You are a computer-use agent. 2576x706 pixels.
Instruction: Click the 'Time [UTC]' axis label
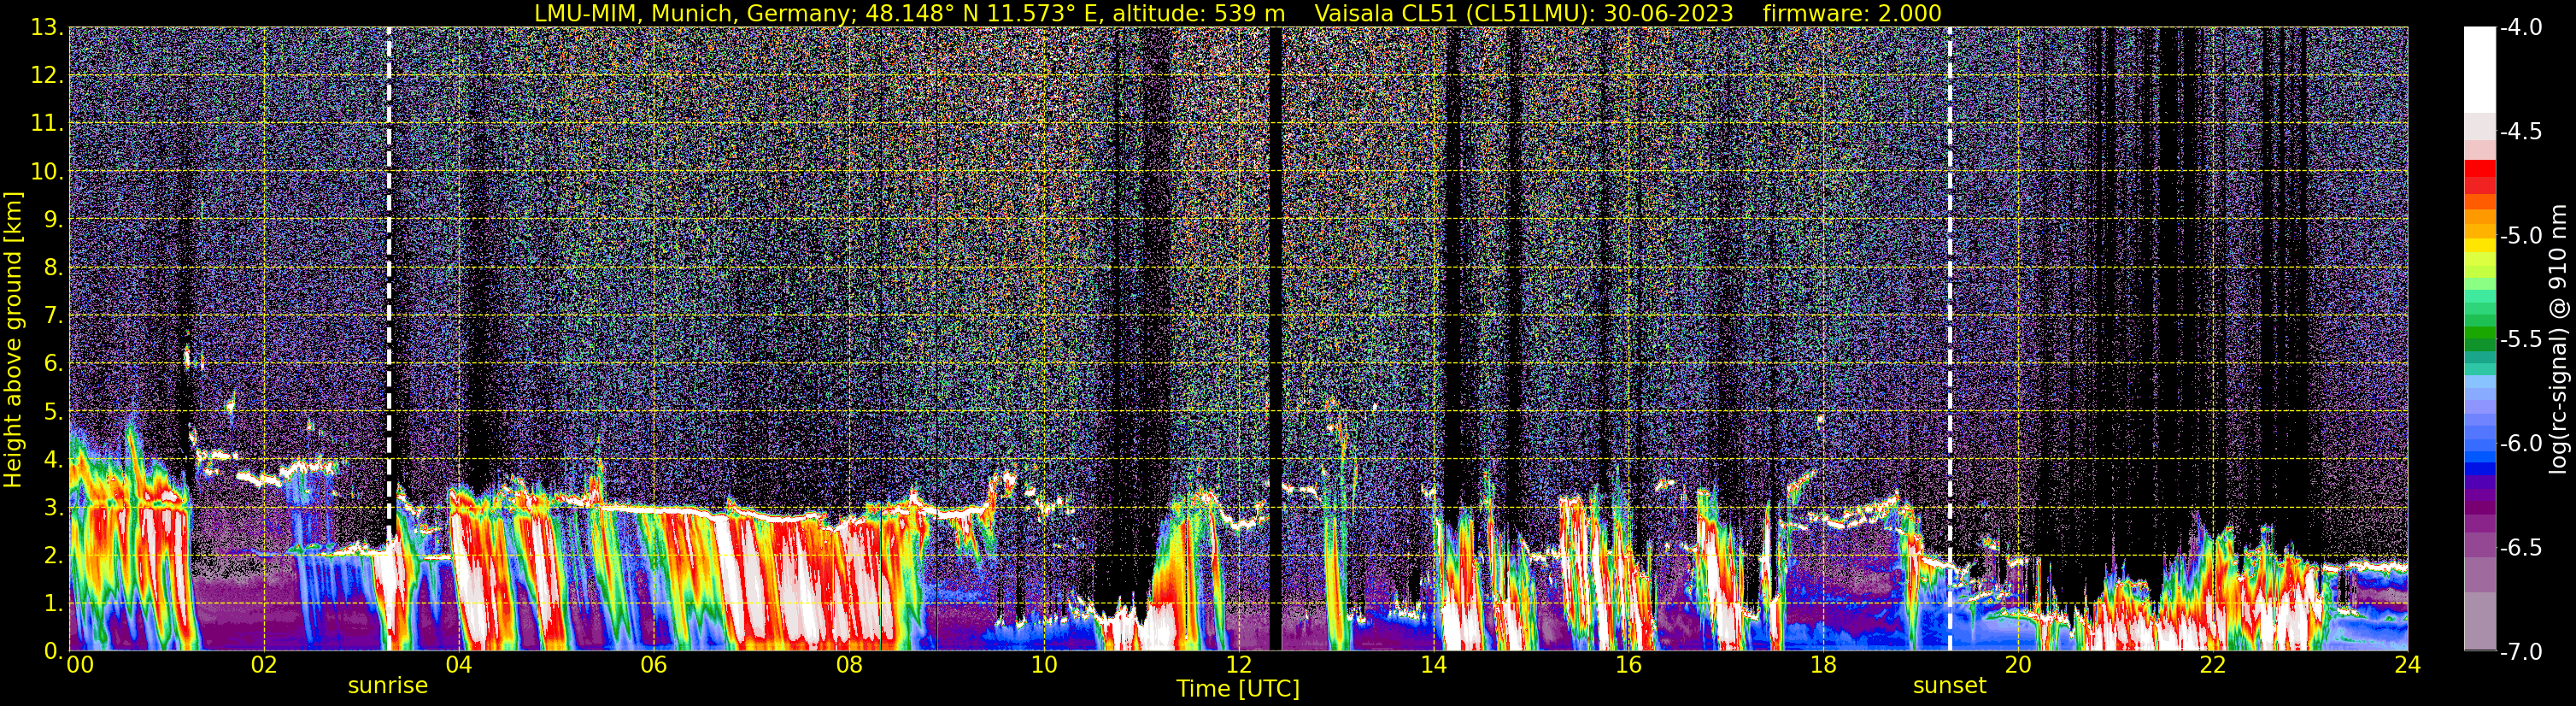click(1238, 689)
